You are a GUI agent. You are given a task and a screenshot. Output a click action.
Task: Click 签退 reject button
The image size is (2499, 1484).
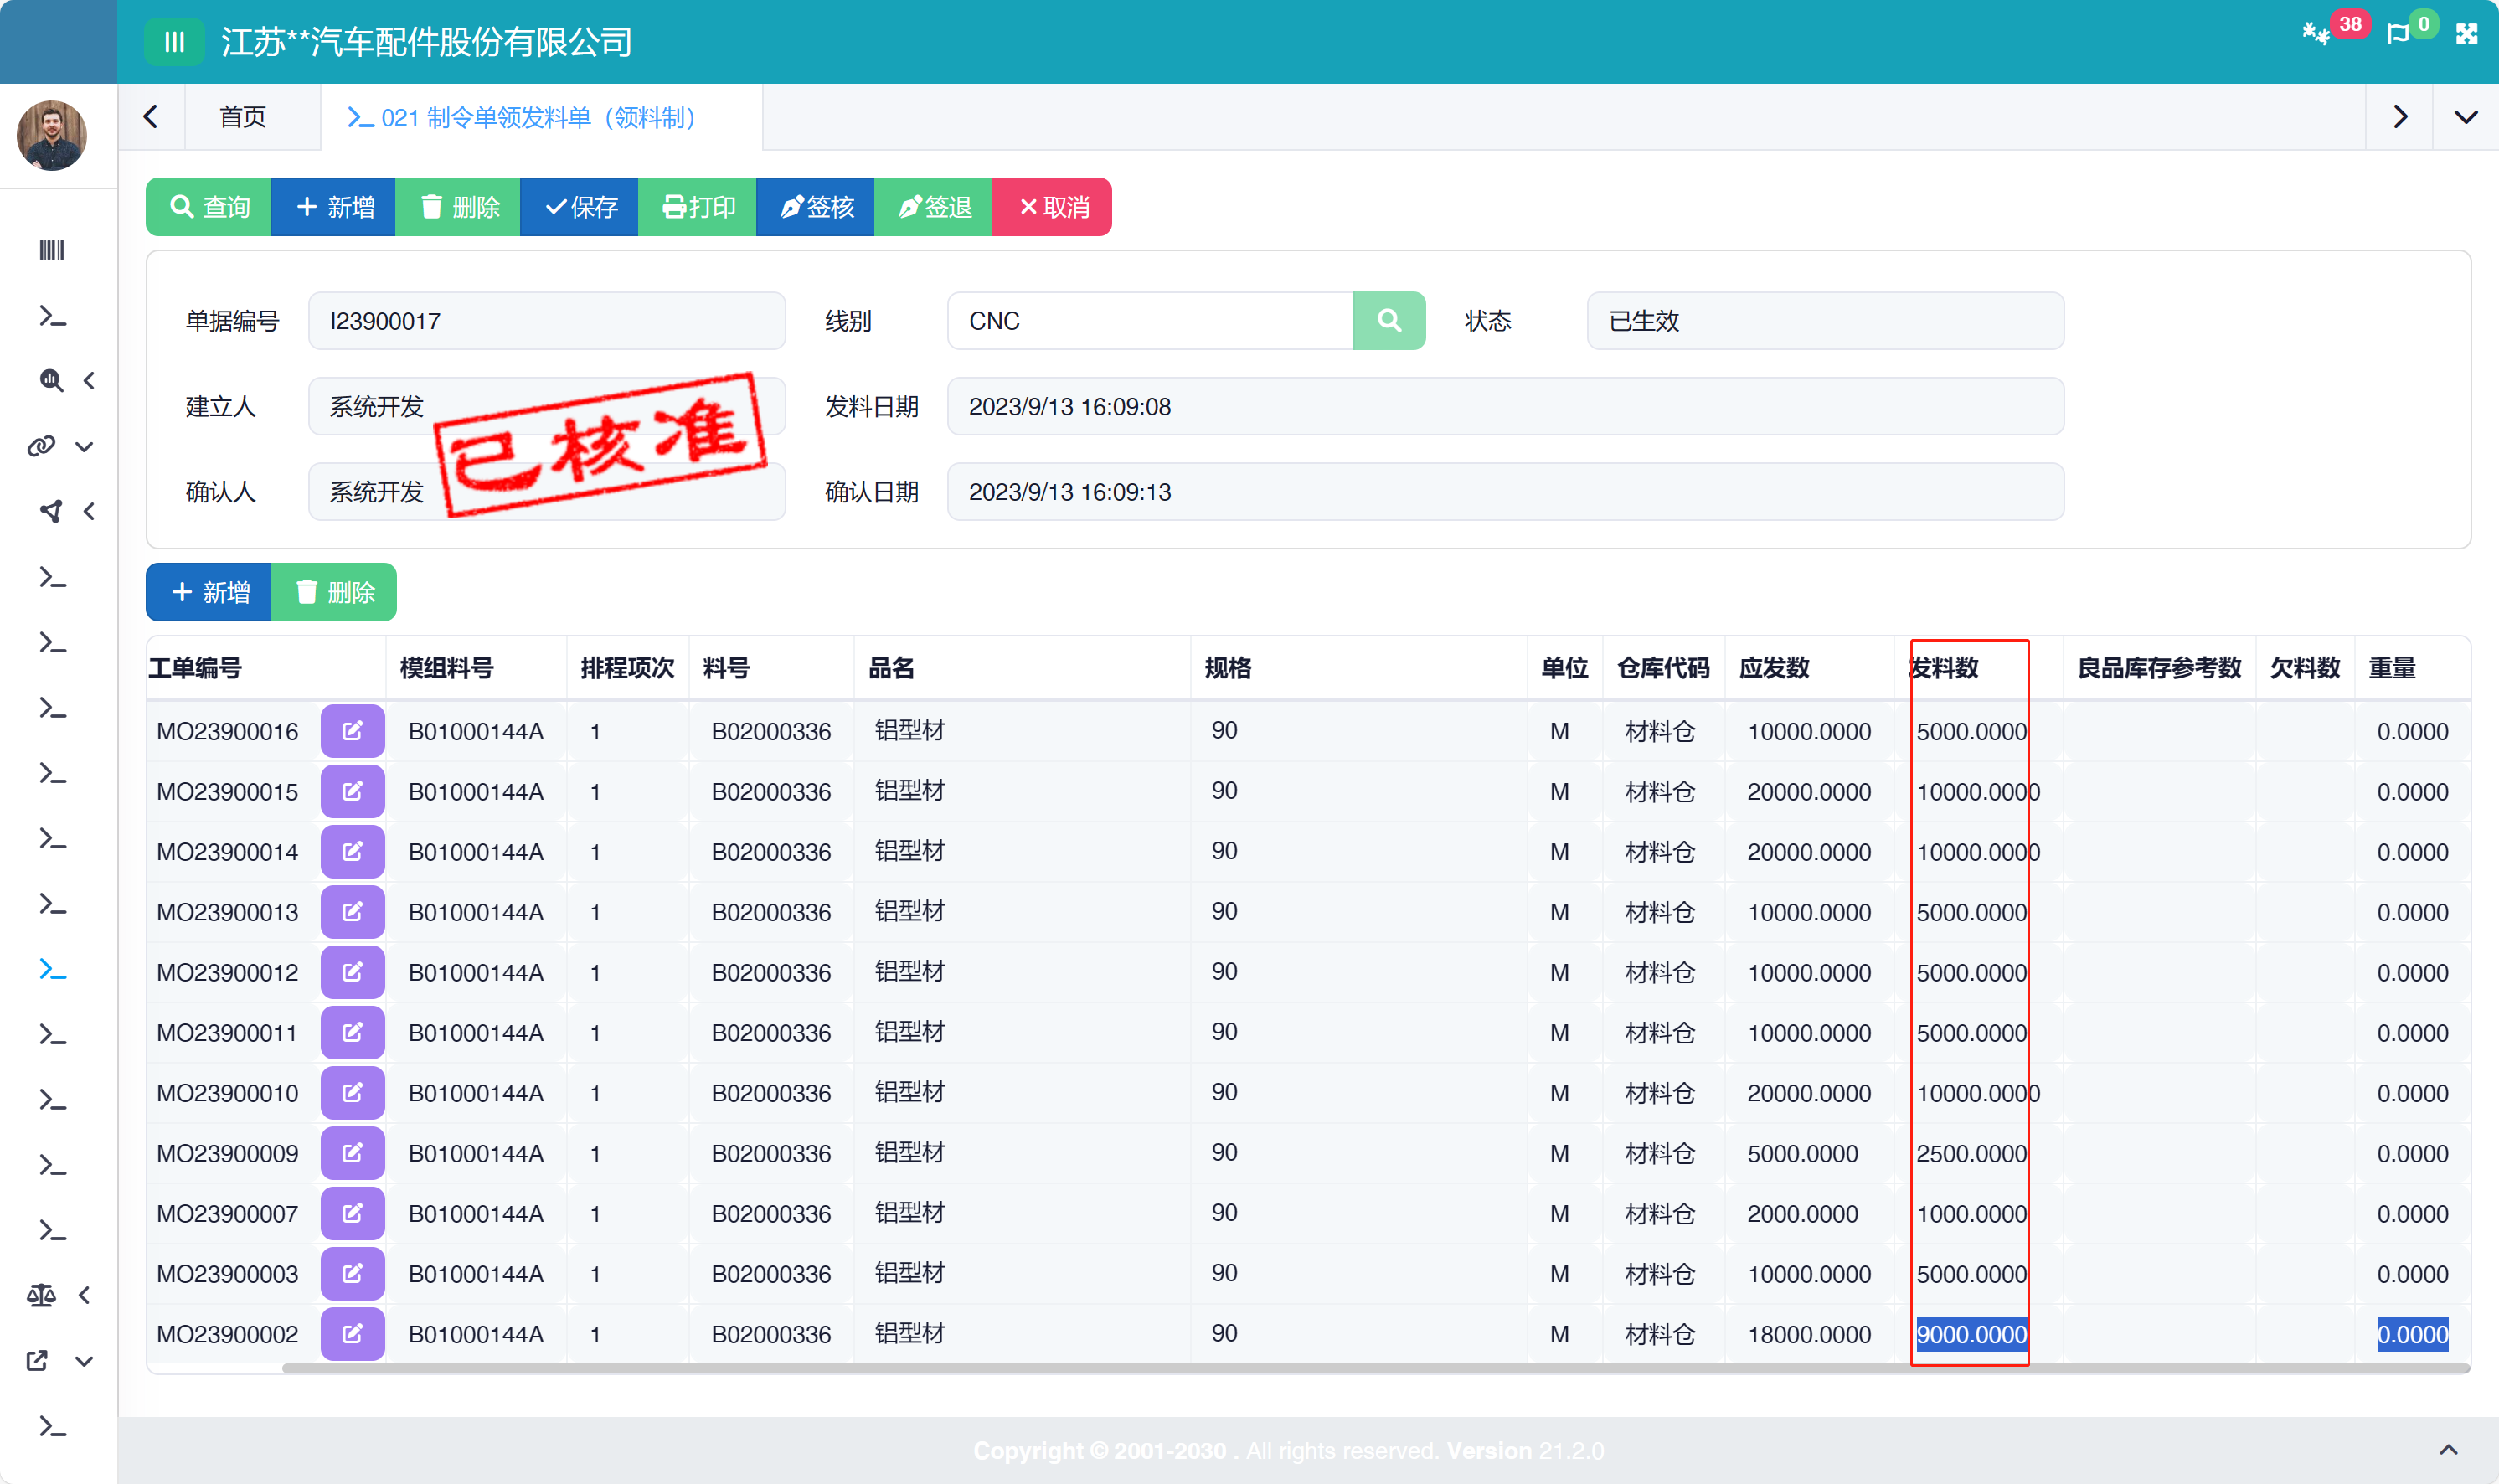[x=934, y=207]
